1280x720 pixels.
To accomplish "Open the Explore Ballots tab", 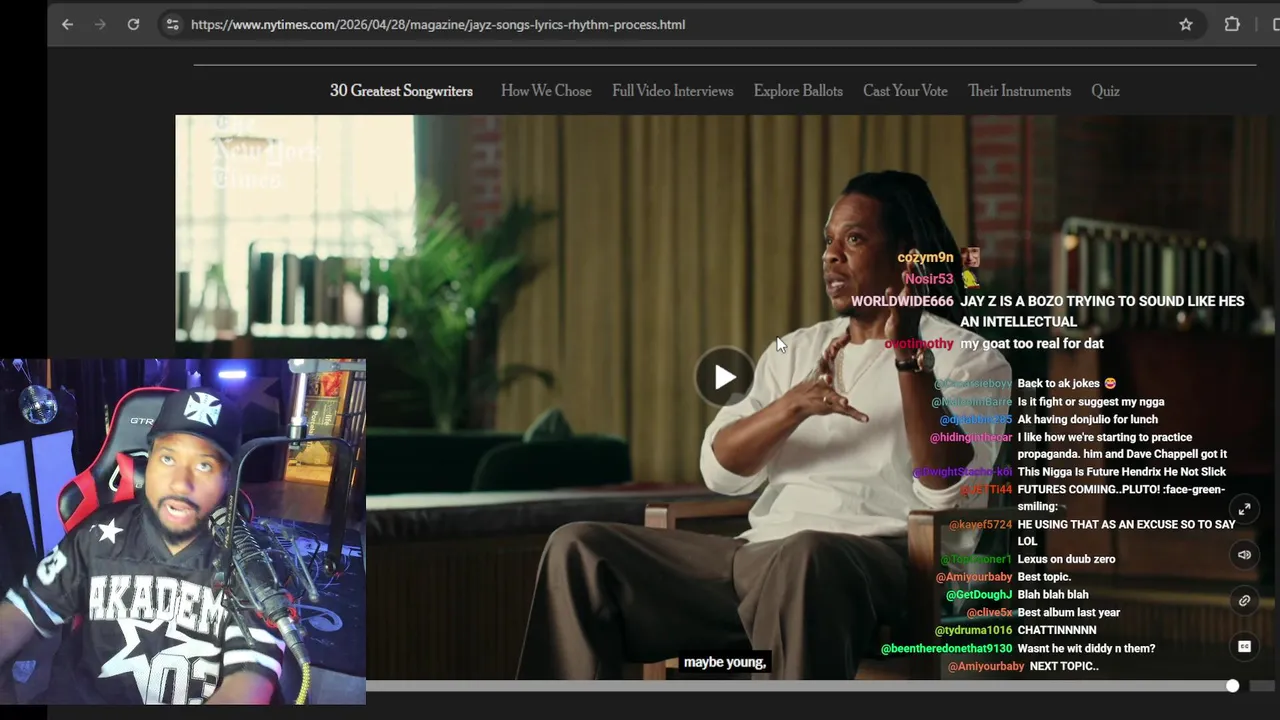I will (x=798, y=91).
